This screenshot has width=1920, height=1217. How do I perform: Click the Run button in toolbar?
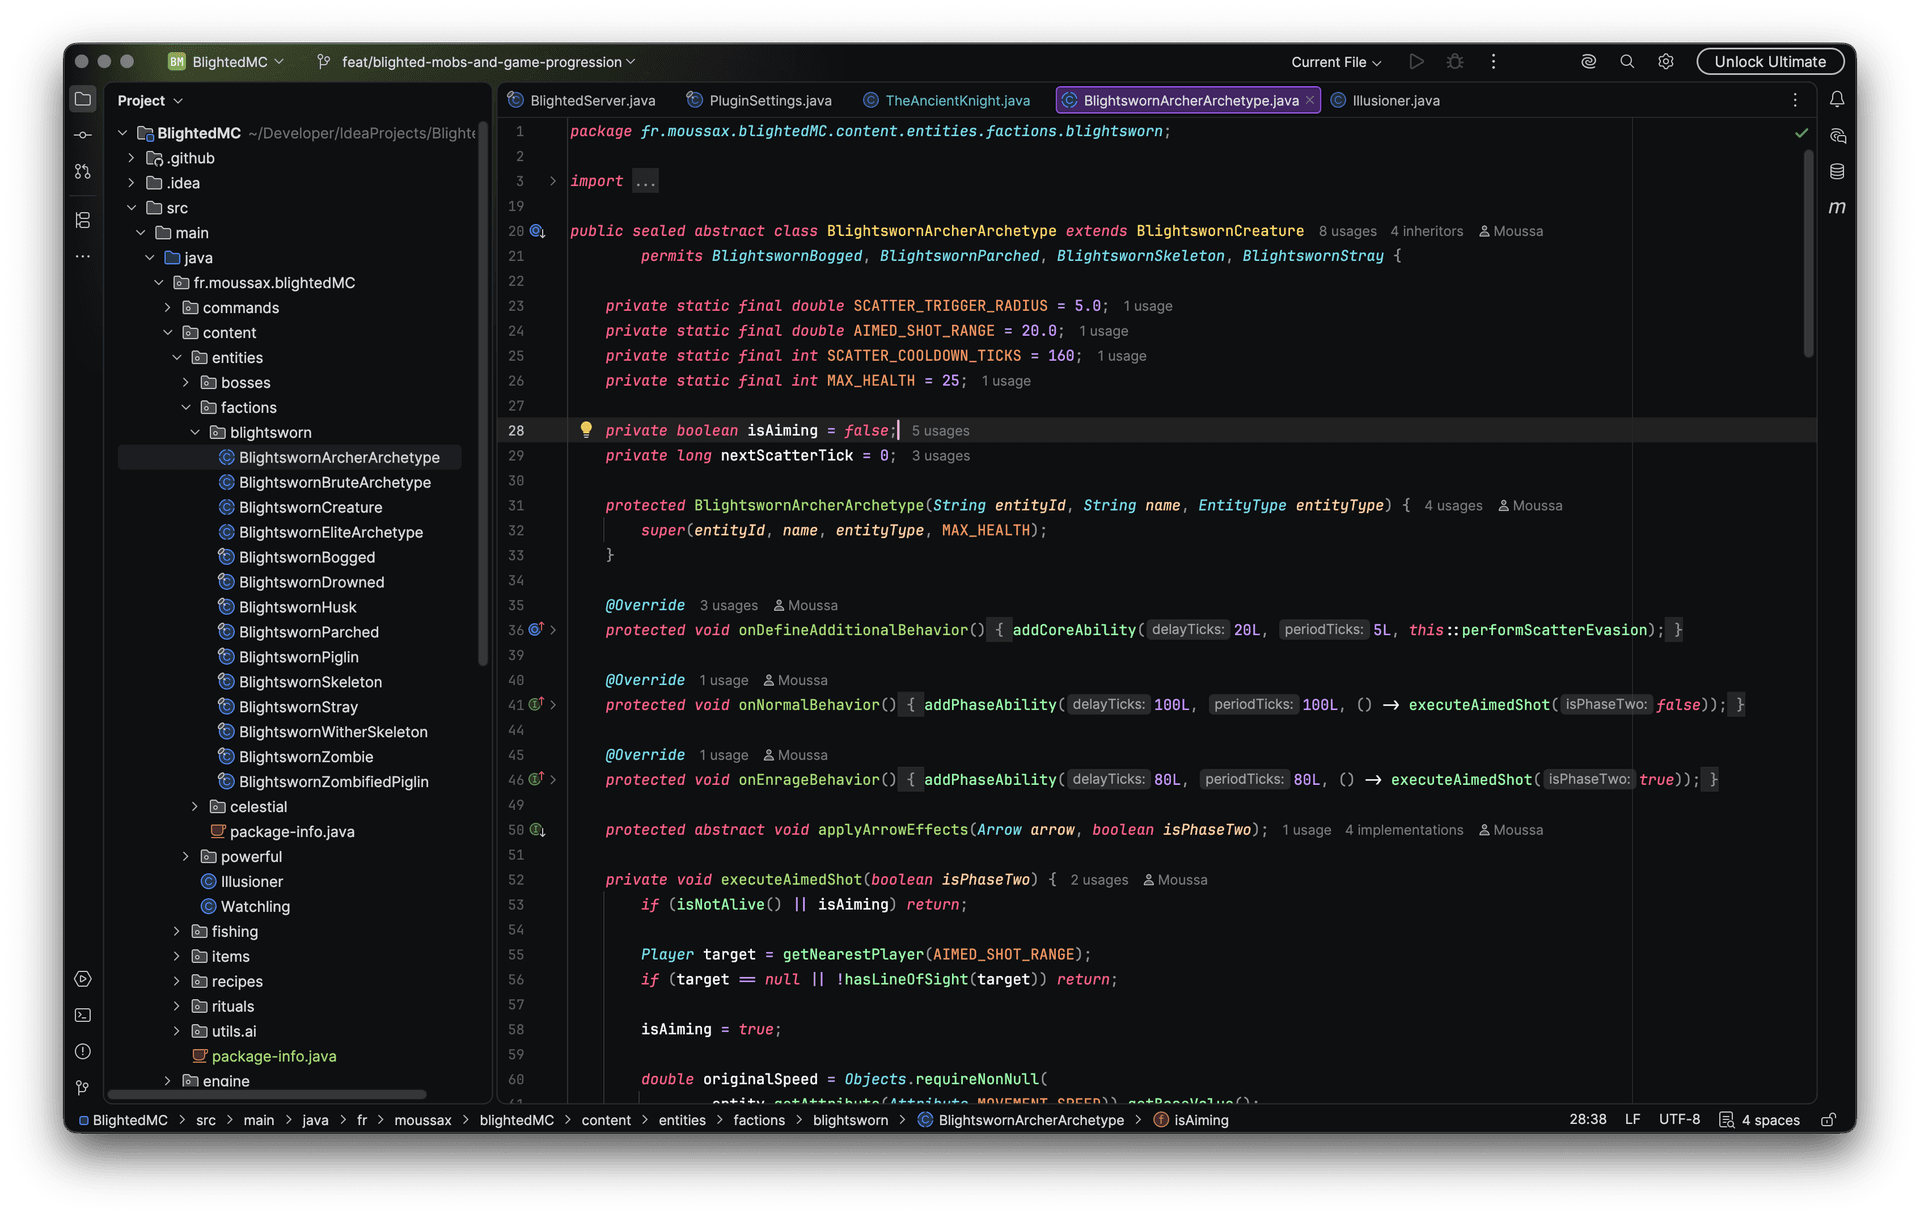(x=1416, y=62)
